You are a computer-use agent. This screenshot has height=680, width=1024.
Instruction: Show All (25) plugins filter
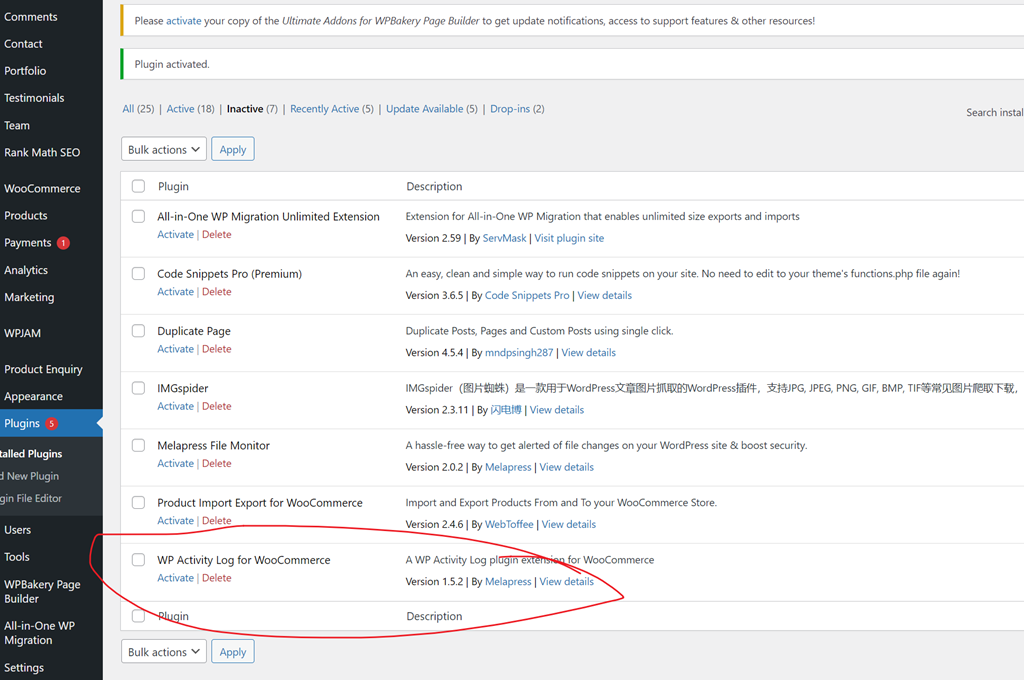tap(138, 108)
